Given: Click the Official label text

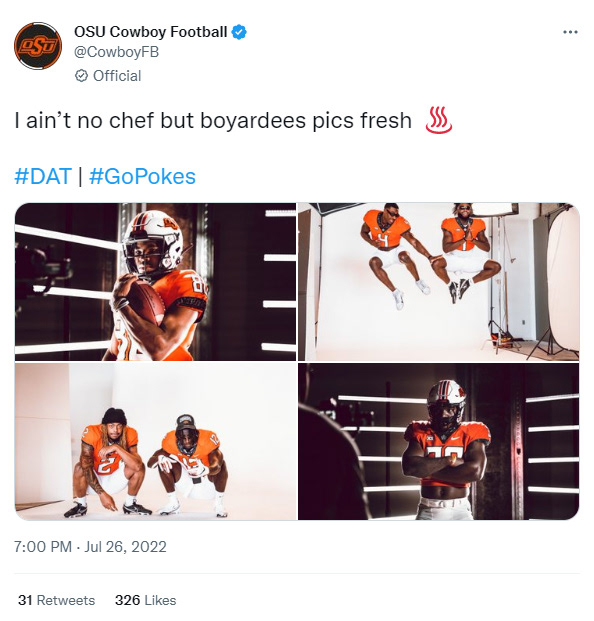Looking at the screenshot, I should tap(117, 76).
